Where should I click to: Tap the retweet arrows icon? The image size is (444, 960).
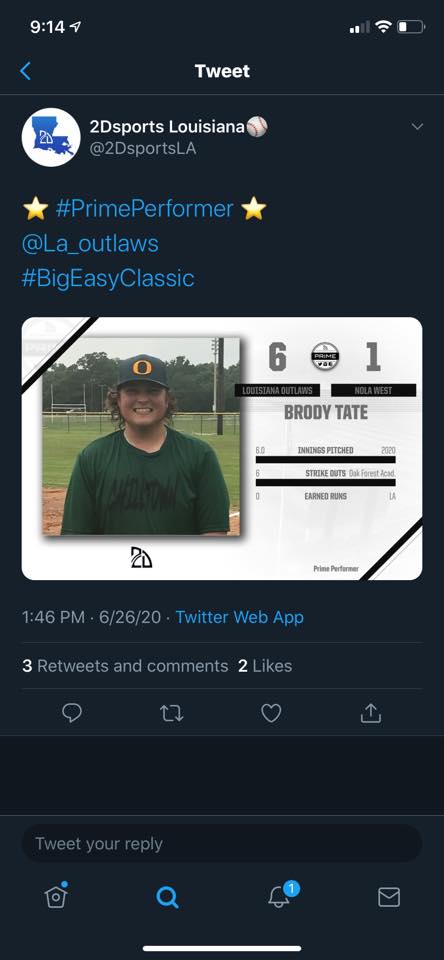pyautogui.click(x=171, y=713)
